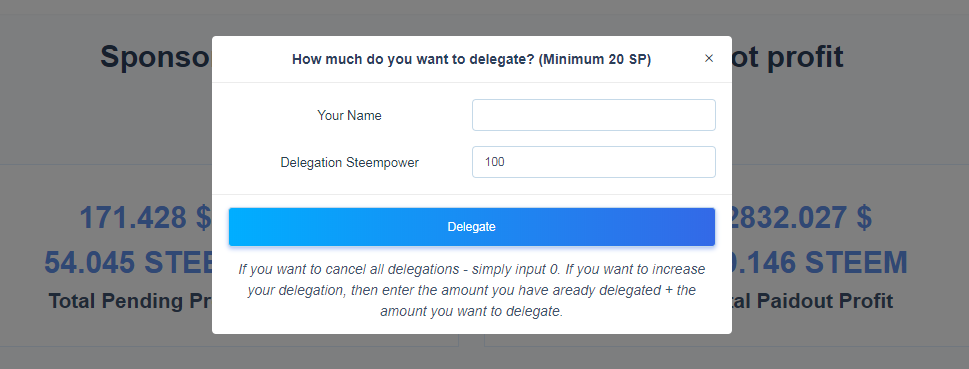
Task: Click the 'Delegation Steempower' label
Action: click(349, 163)
